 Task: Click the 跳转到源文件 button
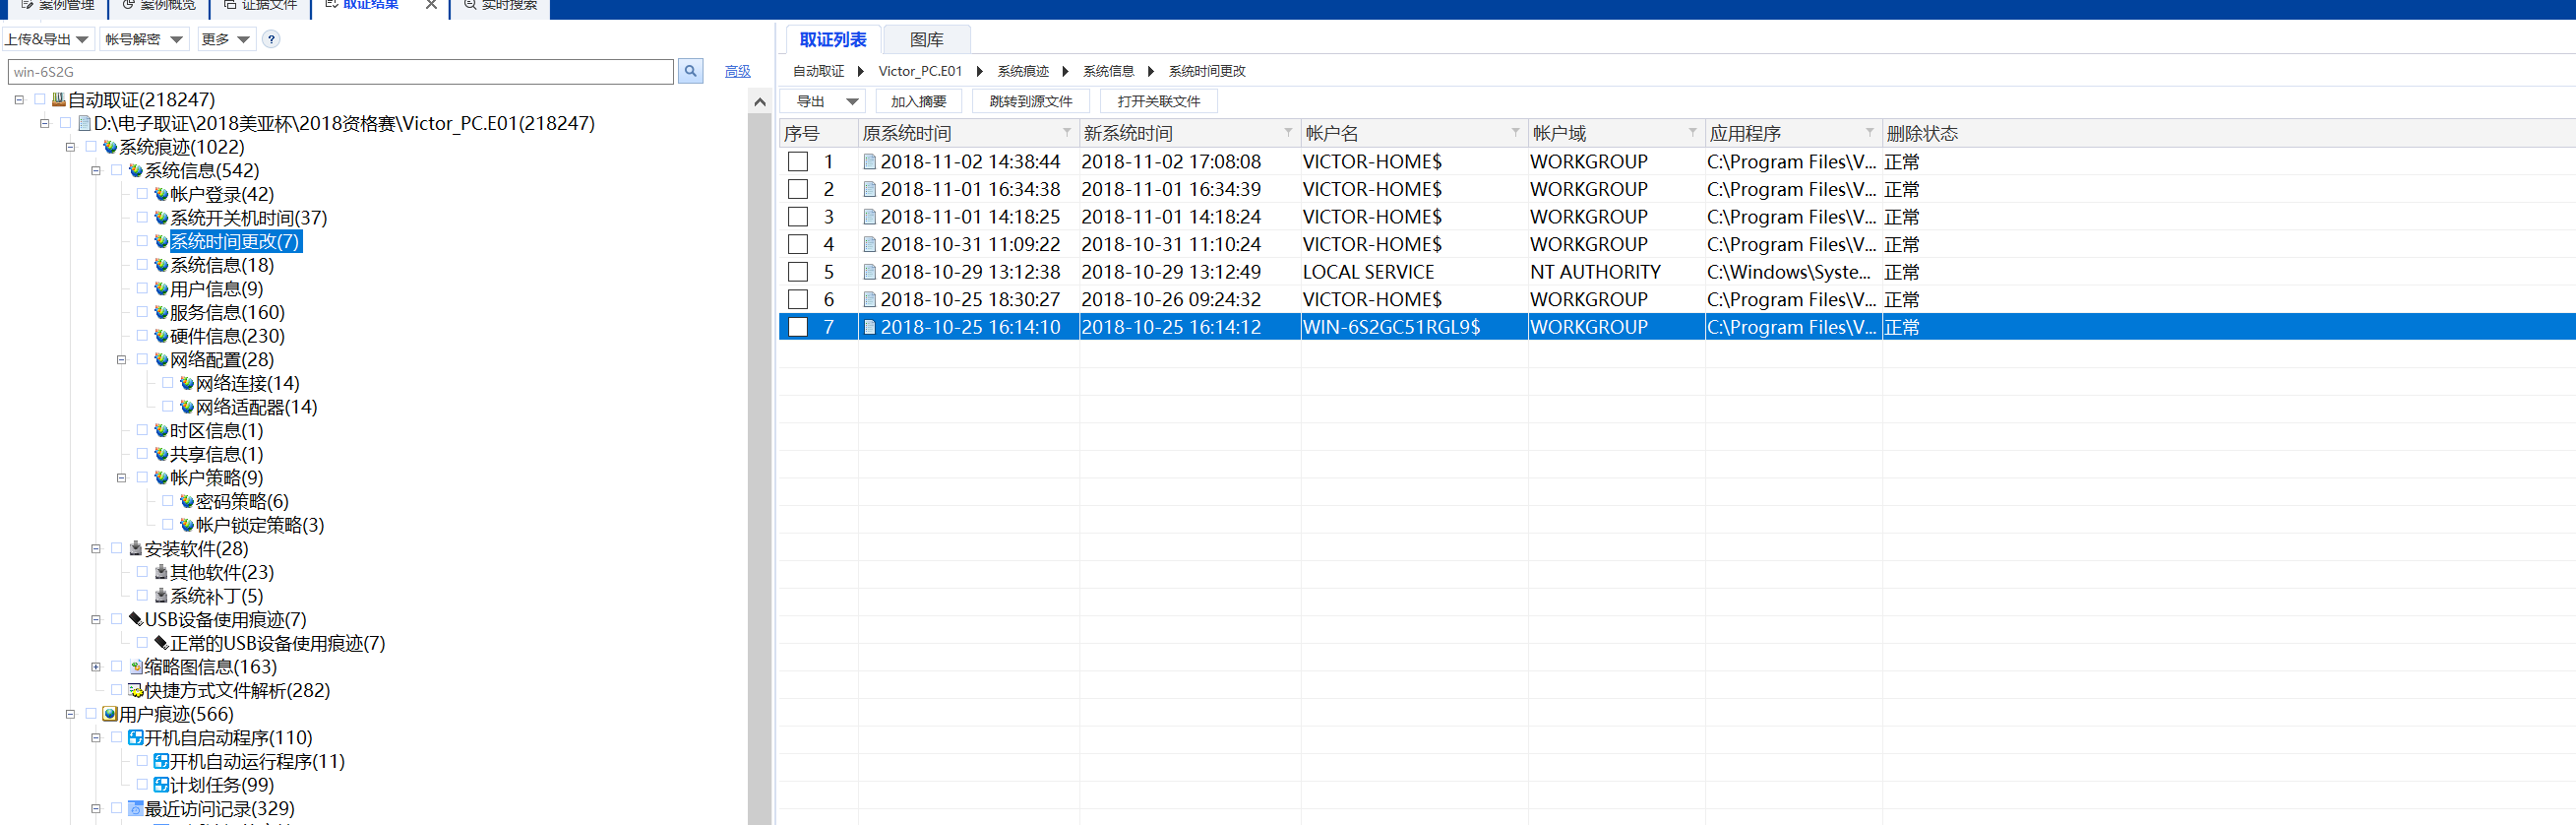(1030, 101)
